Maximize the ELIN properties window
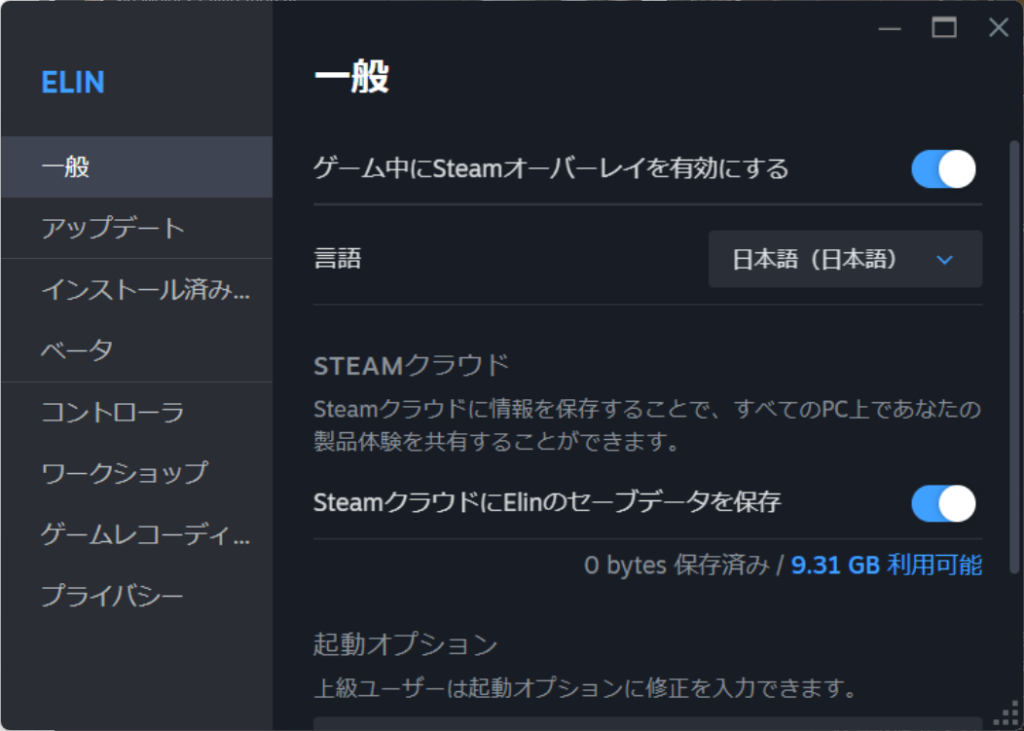The height and width of the screenshot is (731, 1024). 944,28
